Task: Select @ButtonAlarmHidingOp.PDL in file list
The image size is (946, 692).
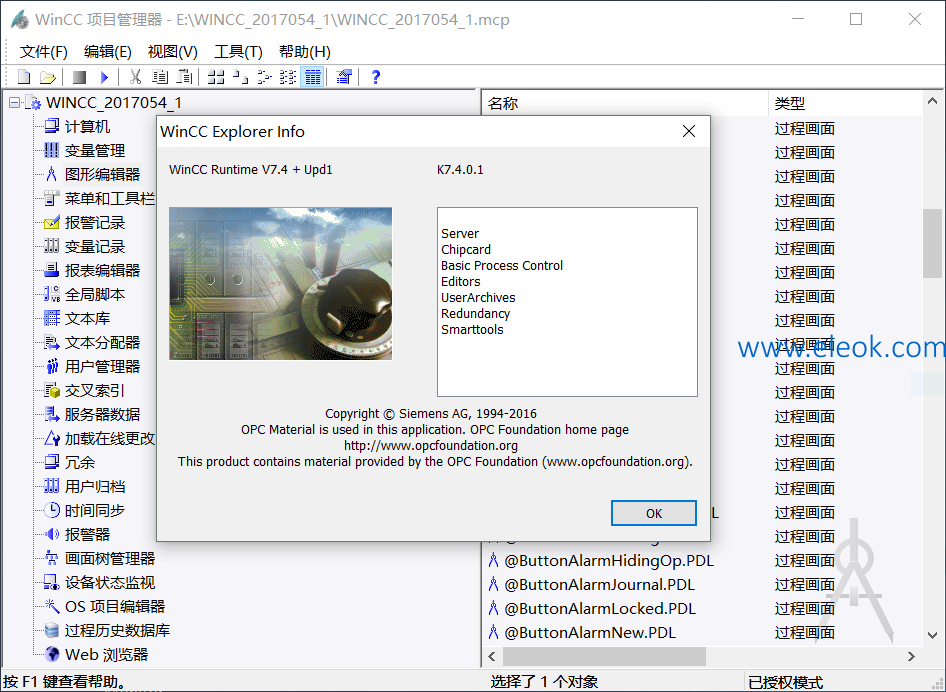Action: pyautogui.click(x=609, y=560)
